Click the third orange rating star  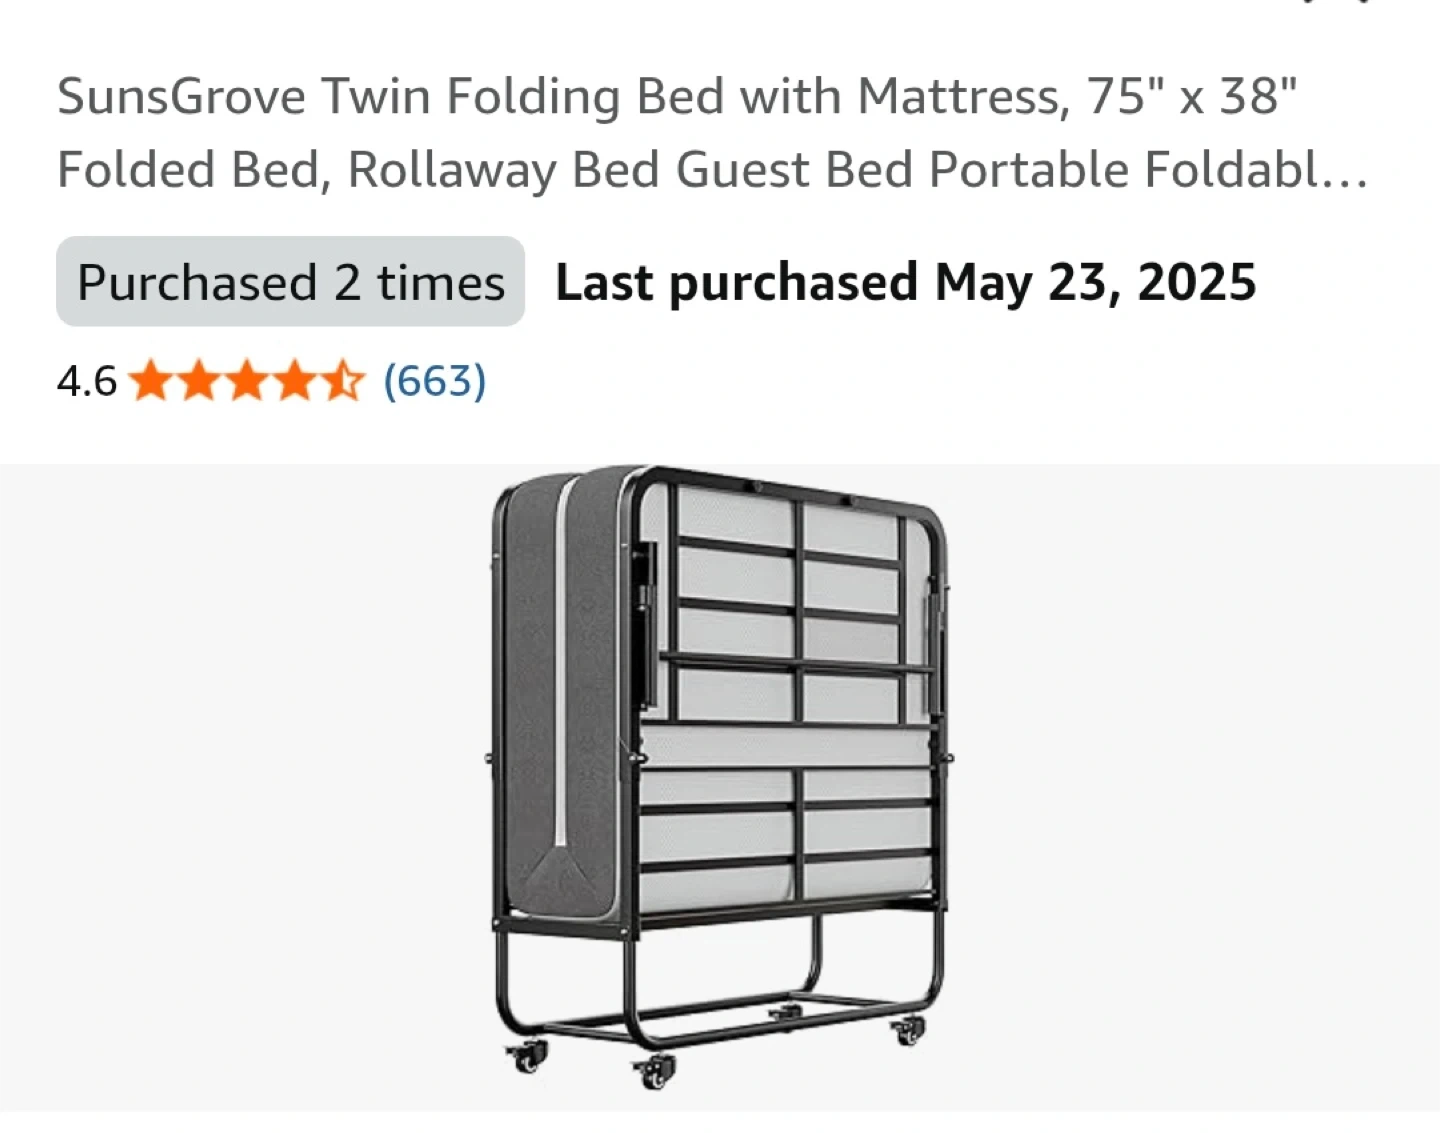click(x=246, y=382)
